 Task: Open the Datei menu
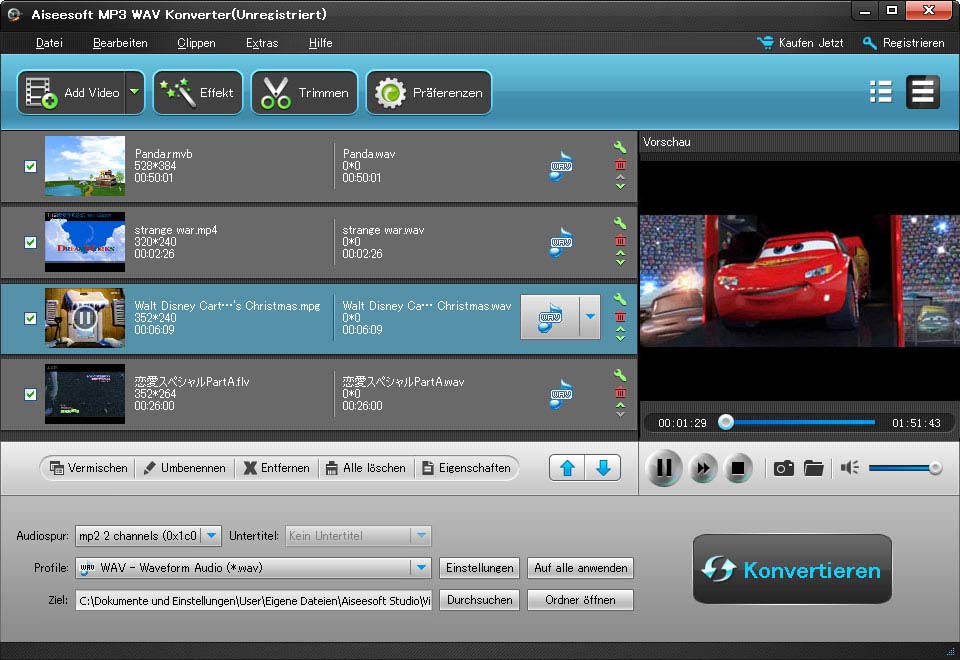click(x=49, y=43)
